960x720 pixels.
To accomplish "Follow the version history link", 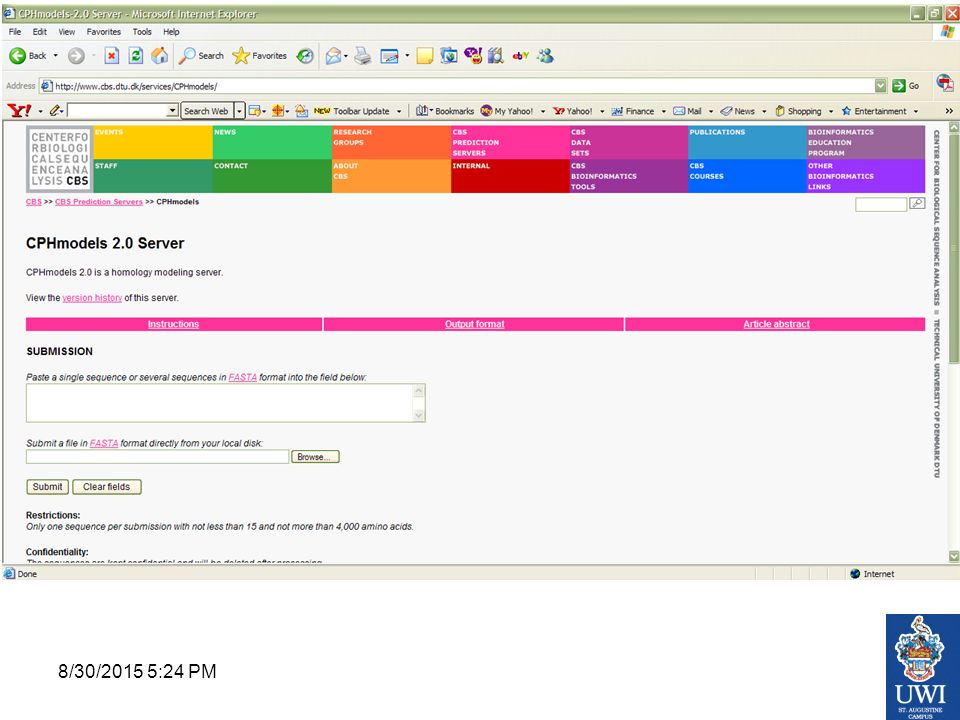I will pyautogui.click(x=92, y=298).
